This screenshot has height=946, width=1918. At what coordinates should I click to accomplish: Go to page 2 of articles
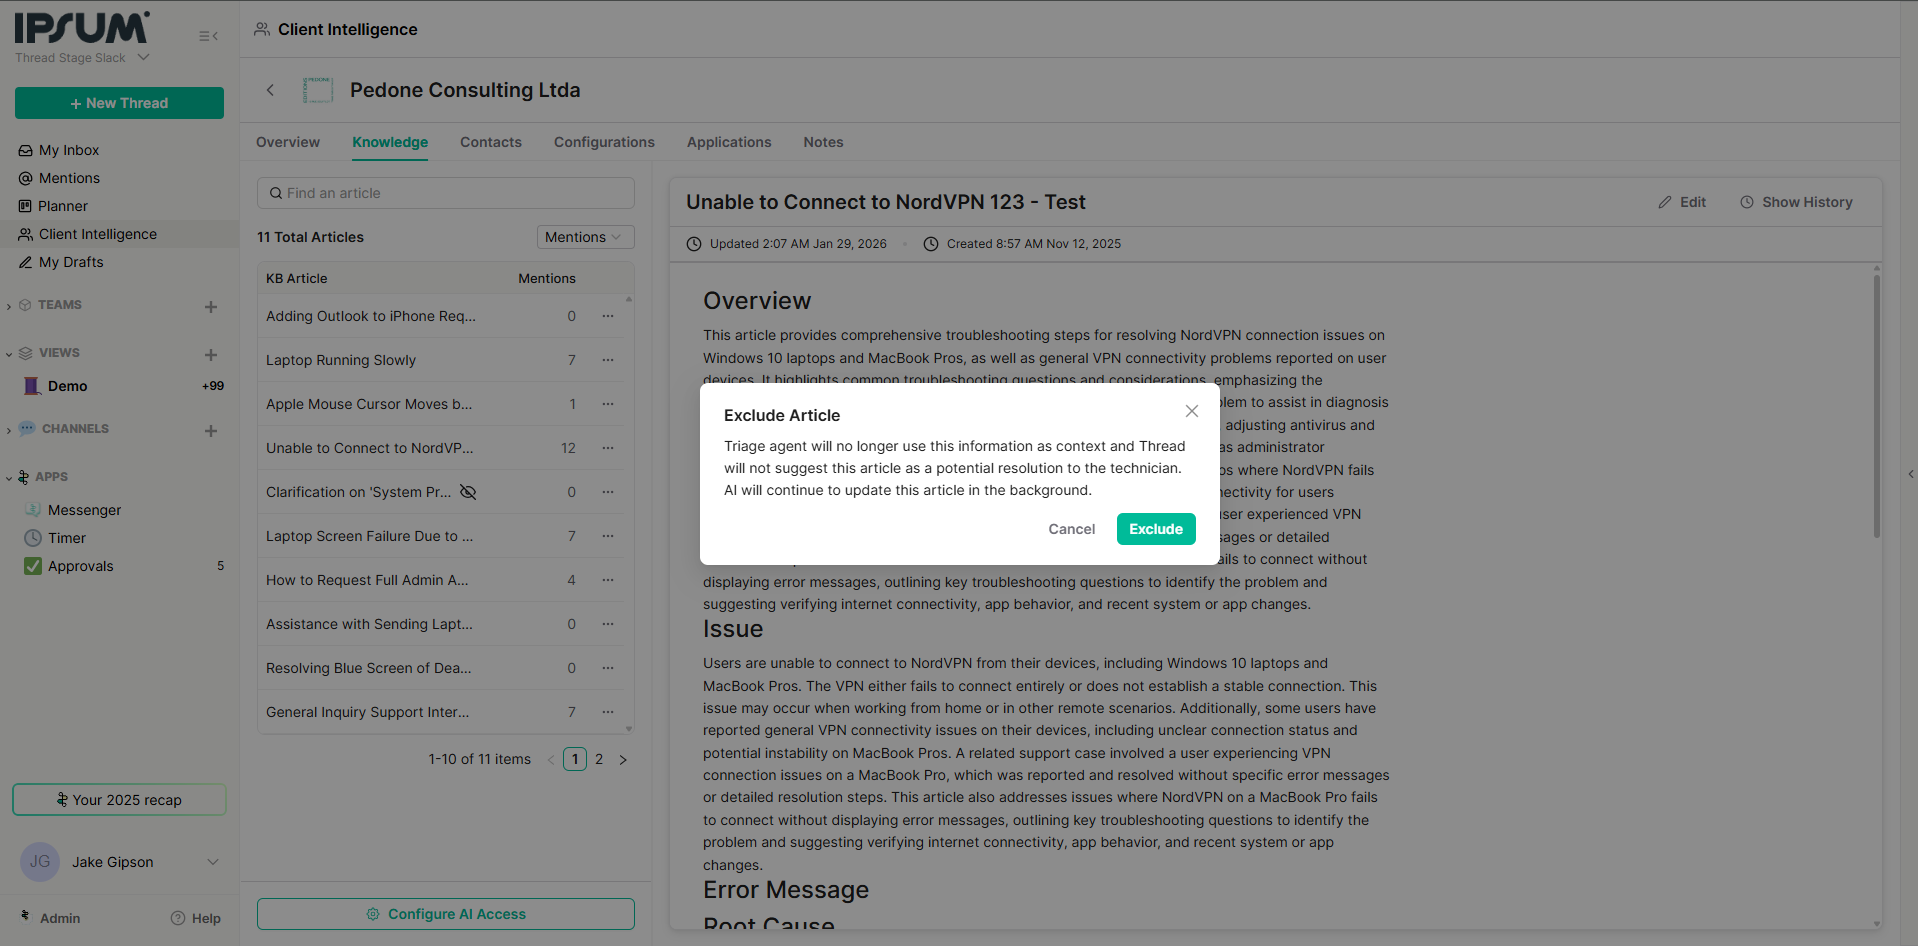599,759
